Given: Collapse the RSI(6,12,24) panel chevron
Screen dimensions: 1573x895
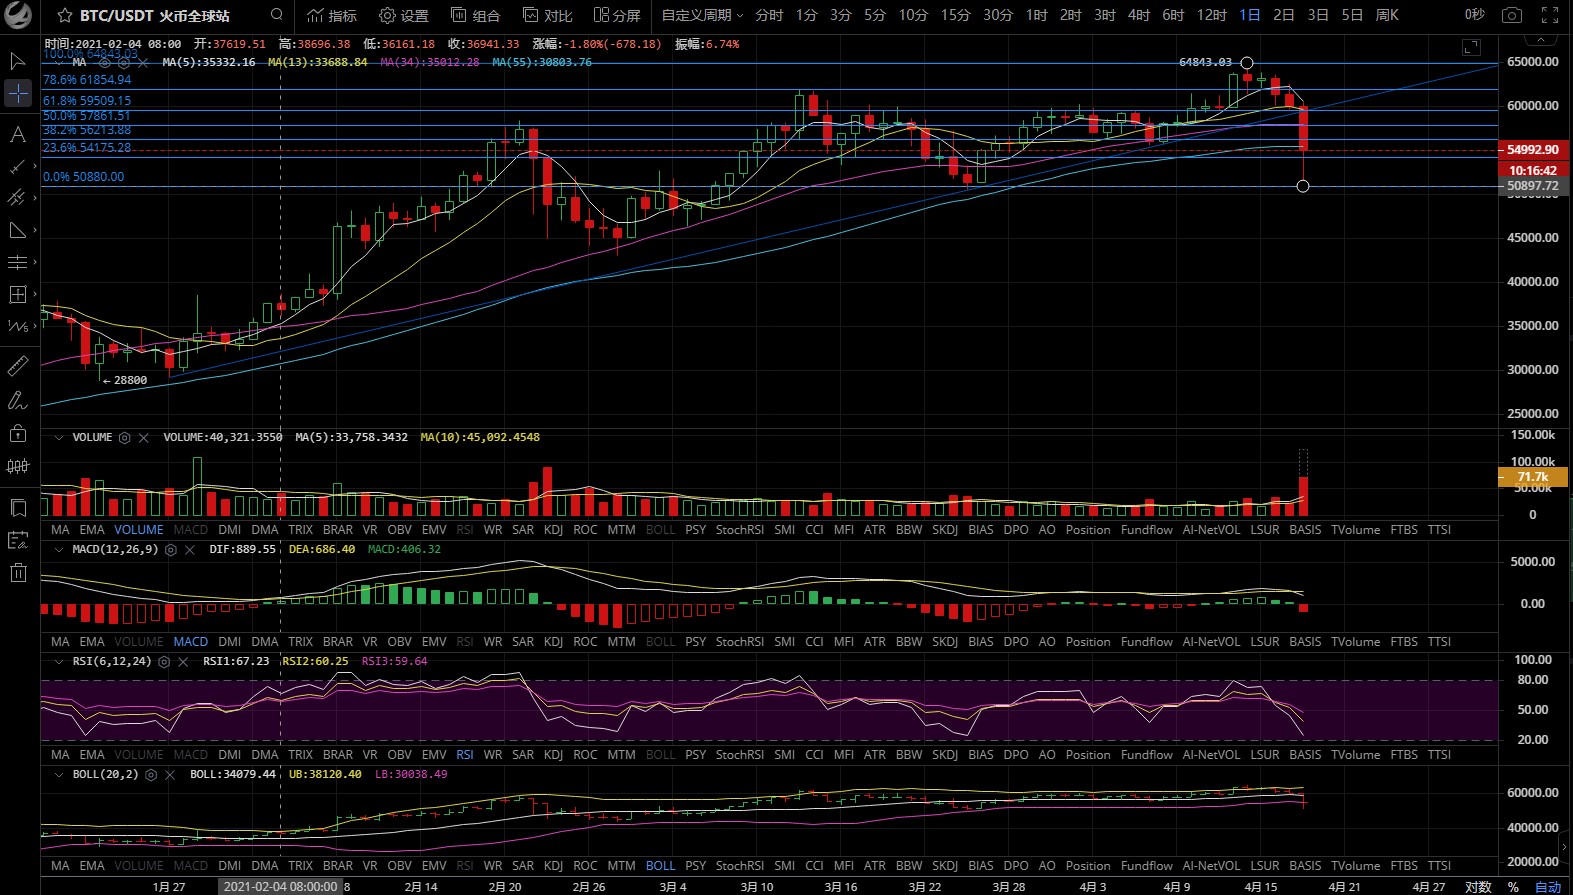Looking at the screenshot, I should click(59, 662).
